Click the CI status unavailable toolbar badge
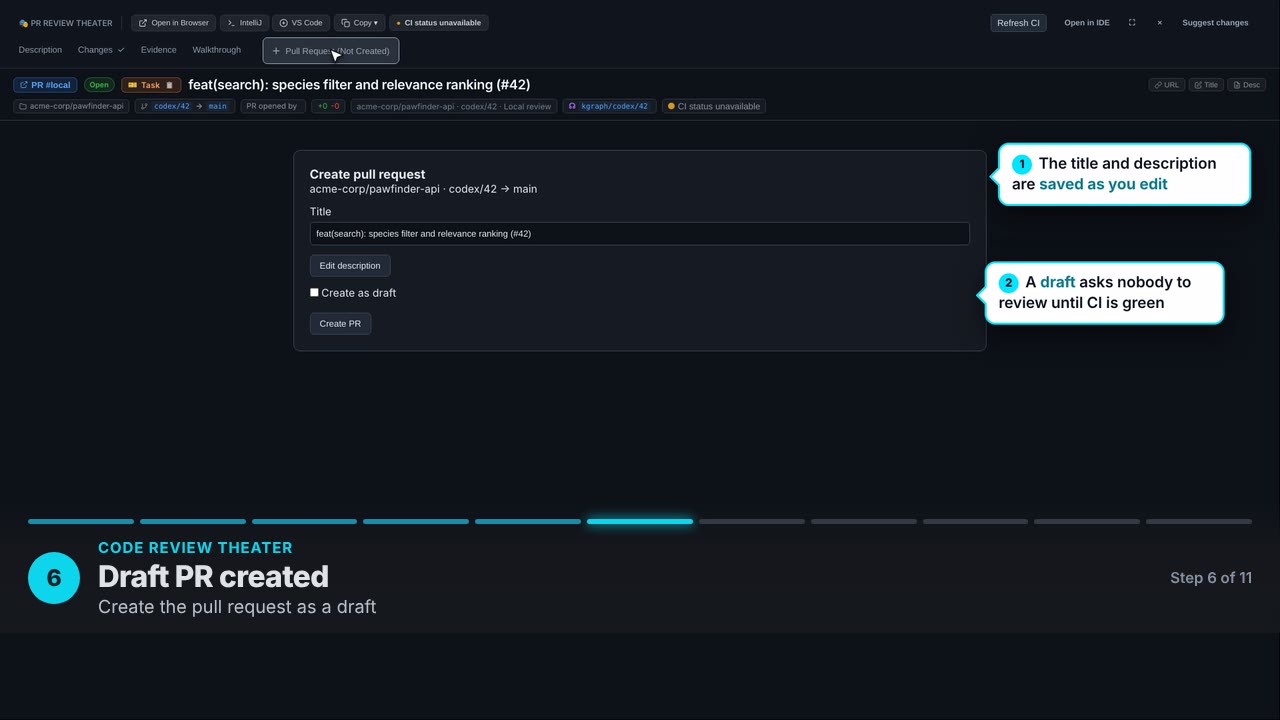The width and height of the screenshot is (1280, 720). 439,23
